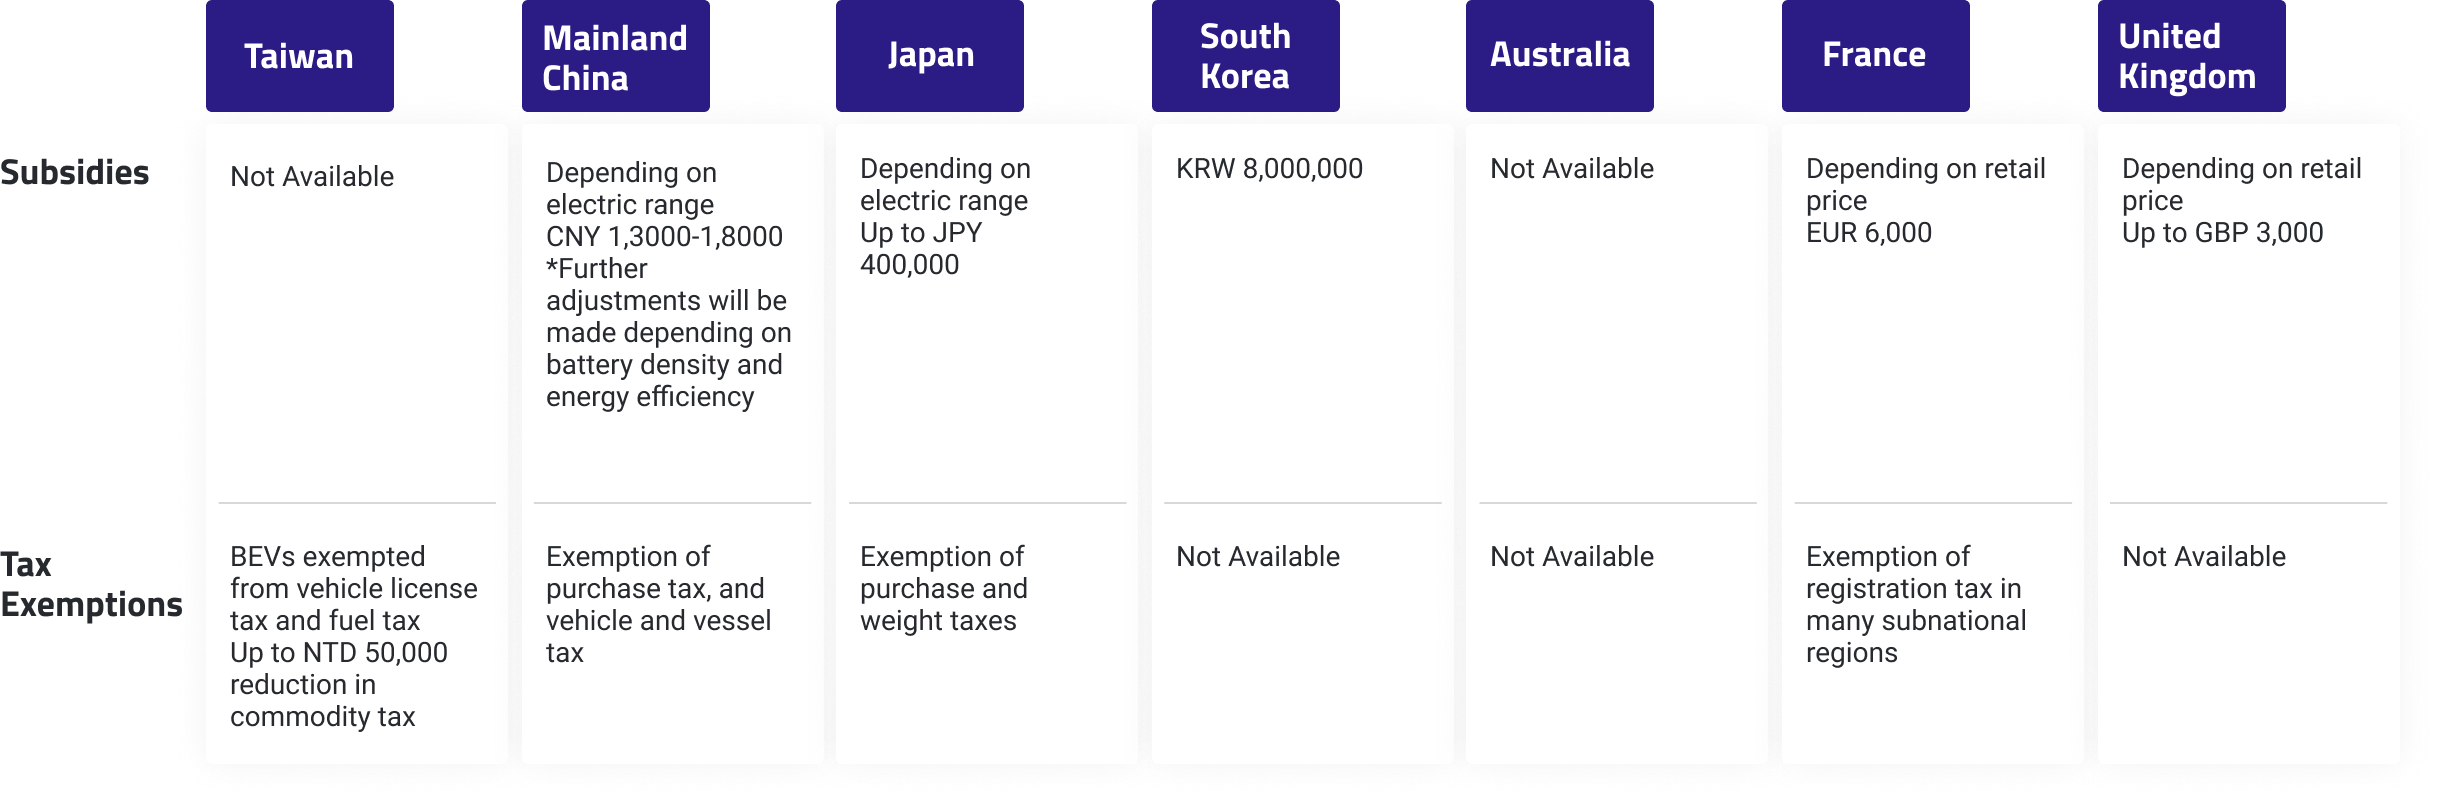Image resolution: width=2440 pixels, height=804 pixels.
Task: Select the Taiwan column header
Action: [300, 56]
